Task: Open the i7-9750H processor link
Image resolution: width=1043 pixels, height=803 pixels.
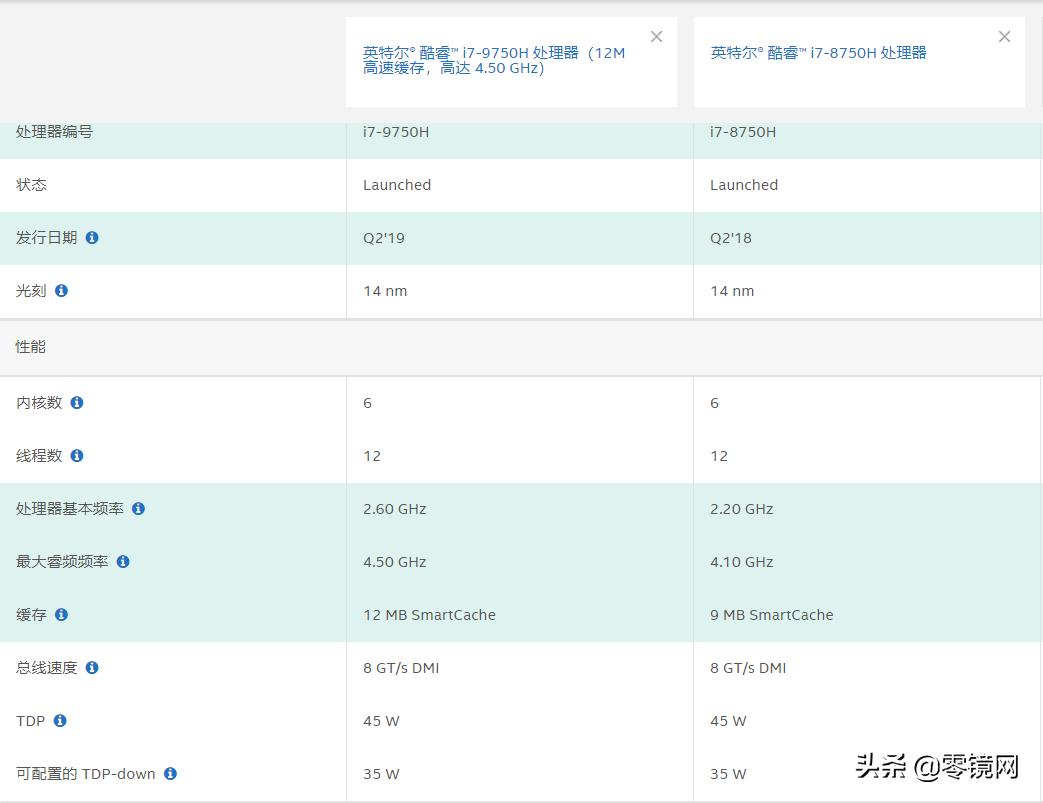Action: [x=494, y=60]
